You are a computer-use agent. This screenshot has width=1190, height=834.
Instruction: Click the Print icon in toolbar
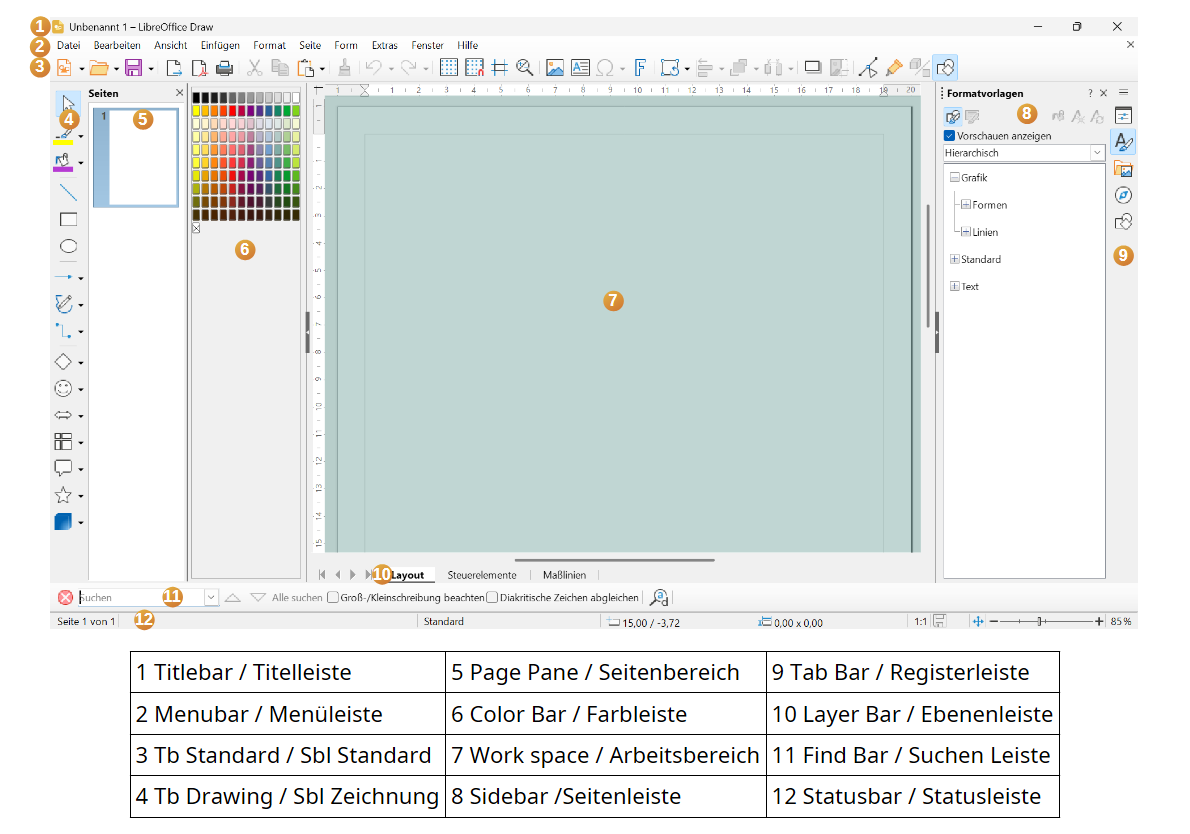coord(225,68)
